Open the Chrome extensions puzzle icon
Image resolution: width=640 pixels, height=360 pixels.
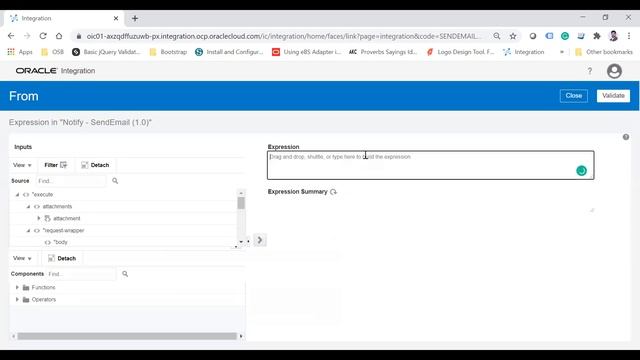click(597, 36)
